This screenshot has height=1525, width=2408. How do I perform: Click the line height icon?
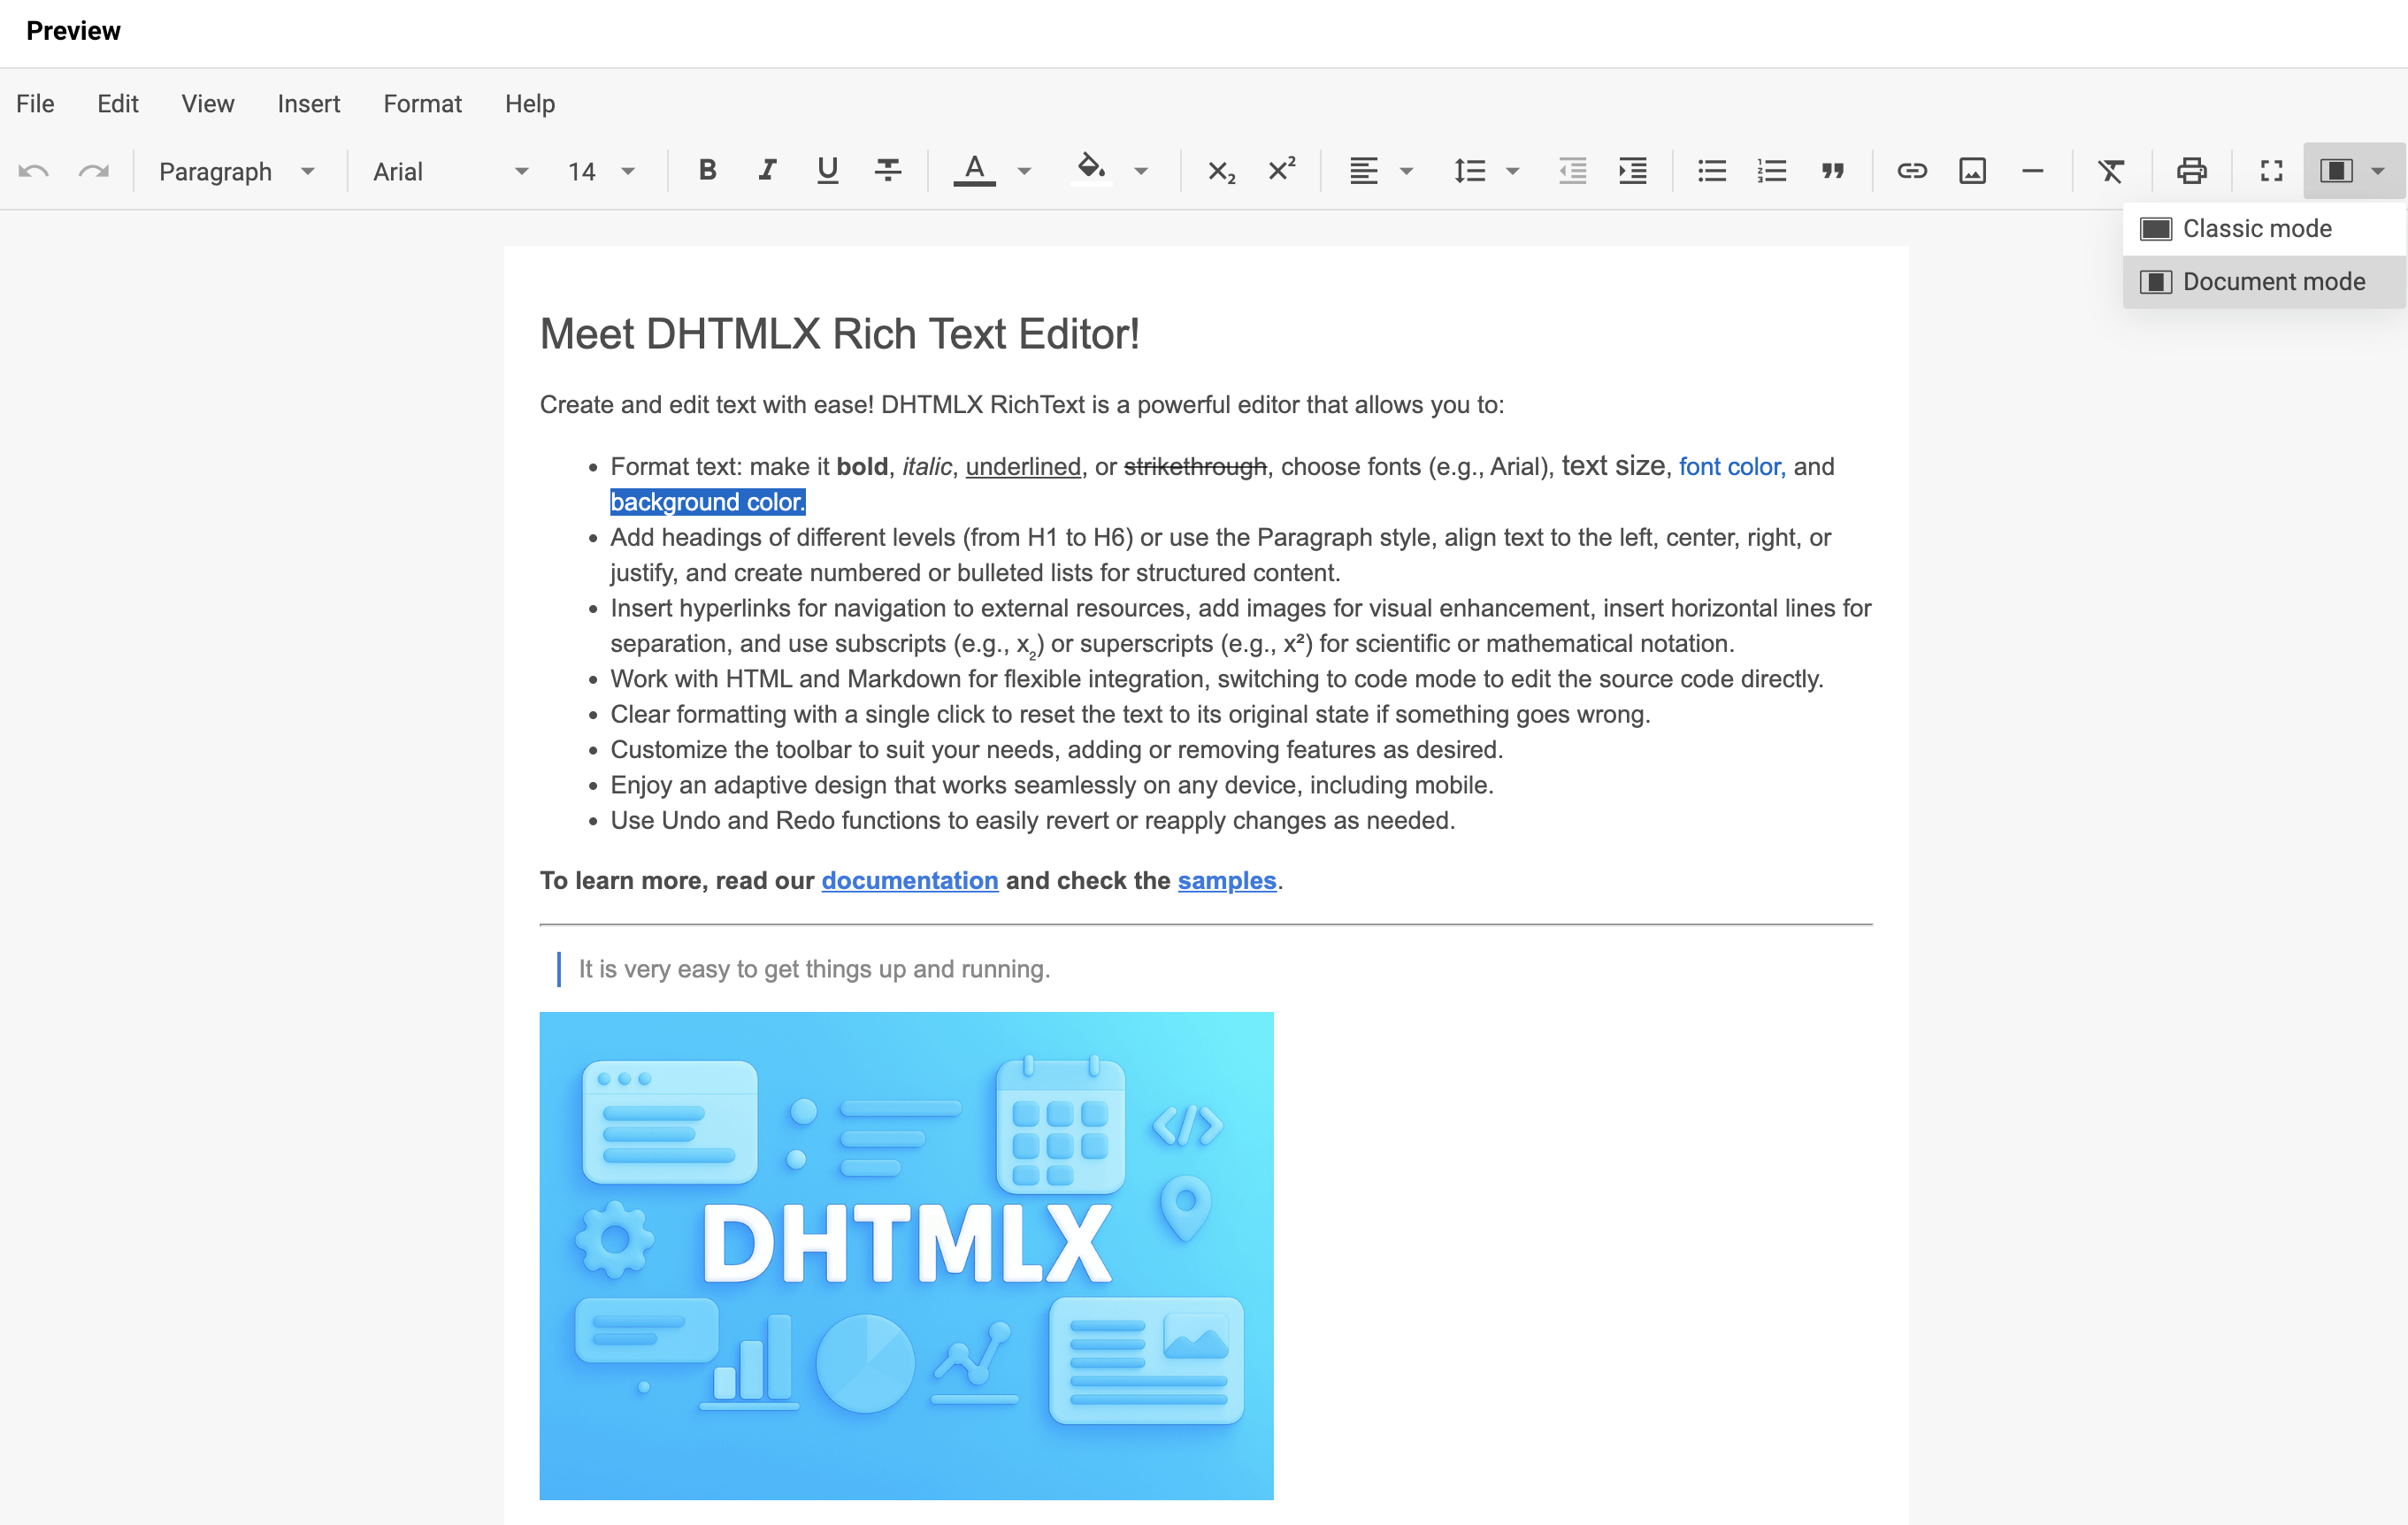coord(1470,171)
